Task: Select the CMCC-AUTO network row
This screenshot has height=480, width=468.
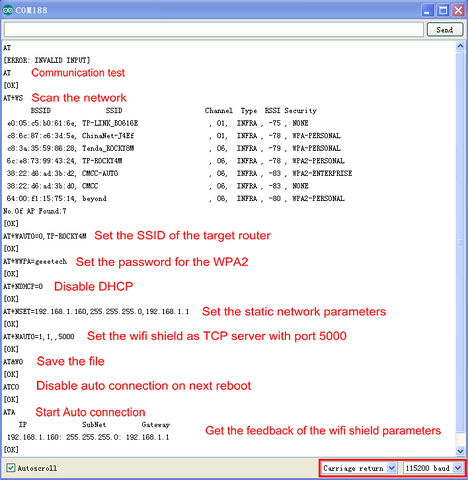Action: (179, 173)
